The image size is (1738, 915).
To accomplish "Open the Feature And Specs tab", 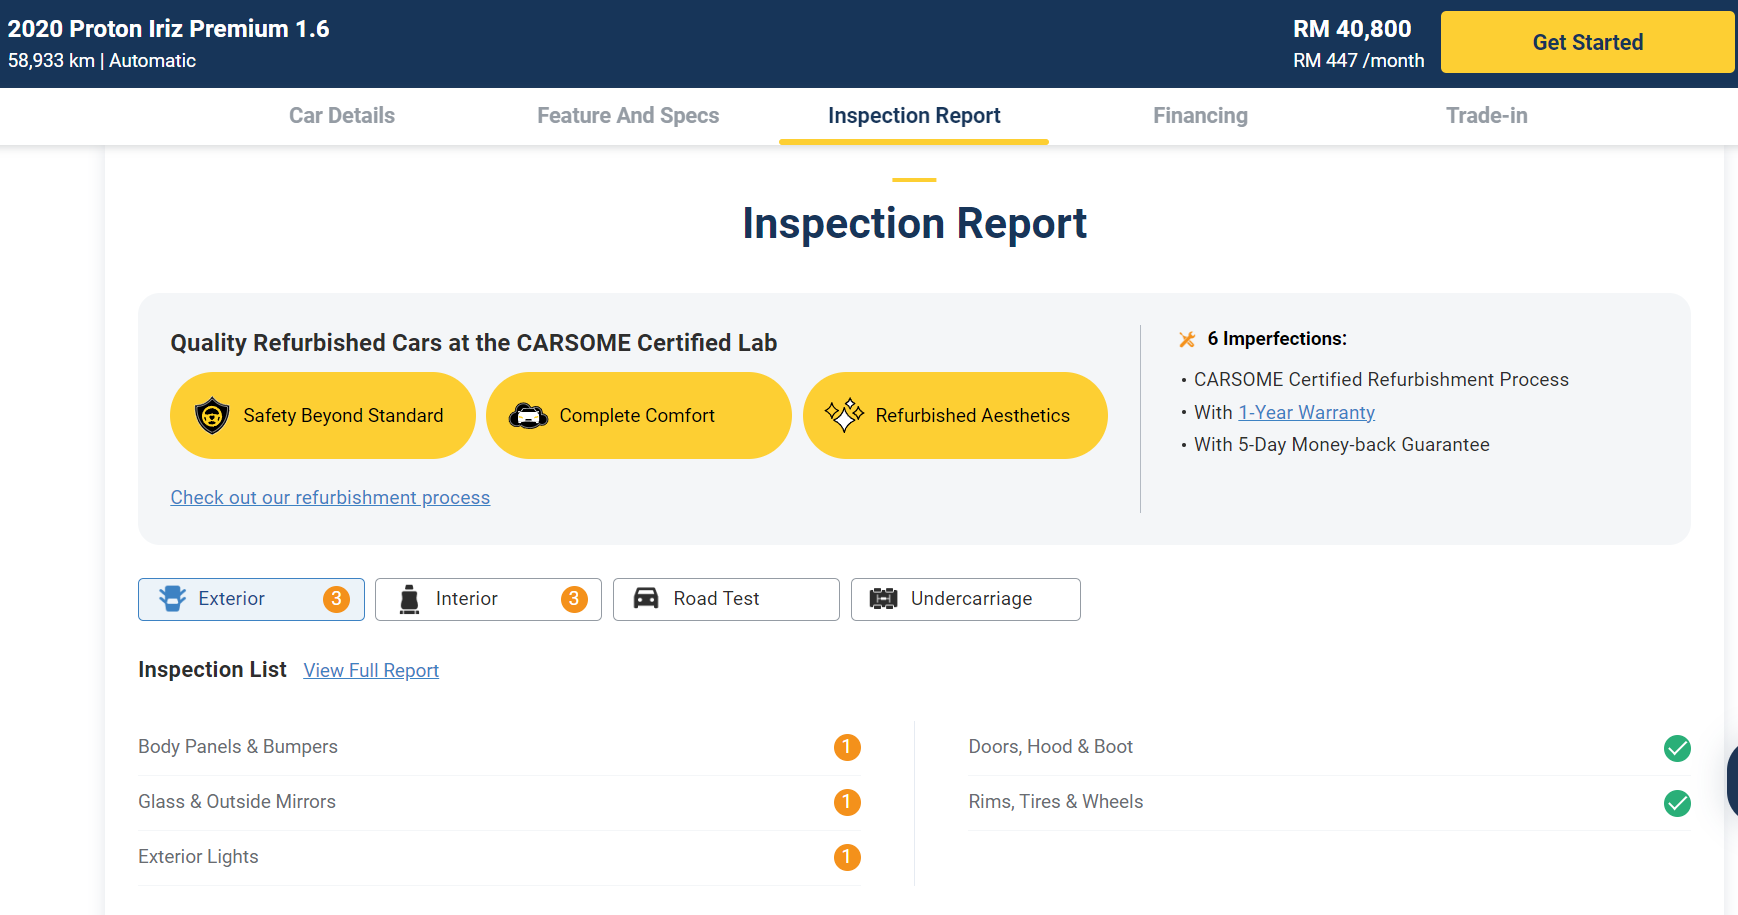I will [628, 116].
